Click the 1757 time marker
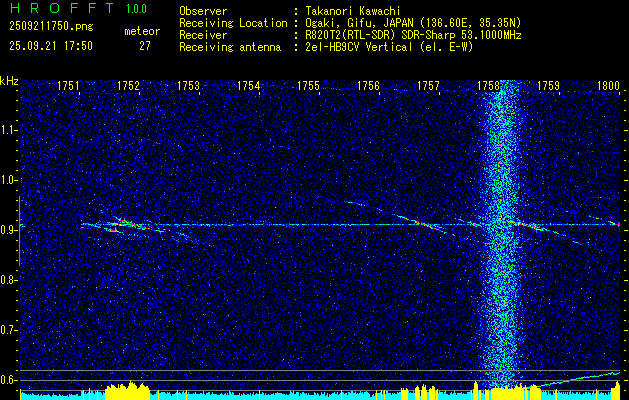Screen dimensions: 629x400 click(x=429, y=85)
